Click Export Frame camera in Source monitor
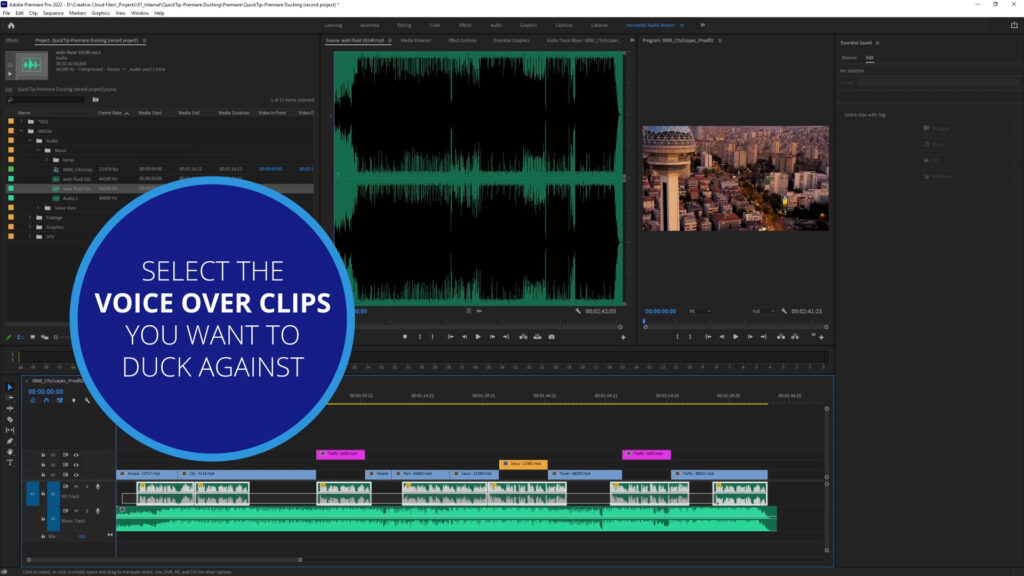The image size is (1024, 576). (552, 337)
